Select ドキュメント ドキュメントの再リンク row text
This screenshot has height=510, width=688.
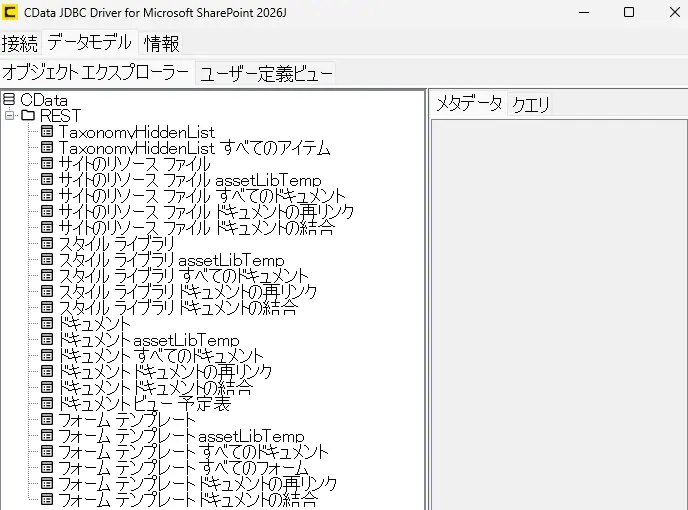(165, 372)
